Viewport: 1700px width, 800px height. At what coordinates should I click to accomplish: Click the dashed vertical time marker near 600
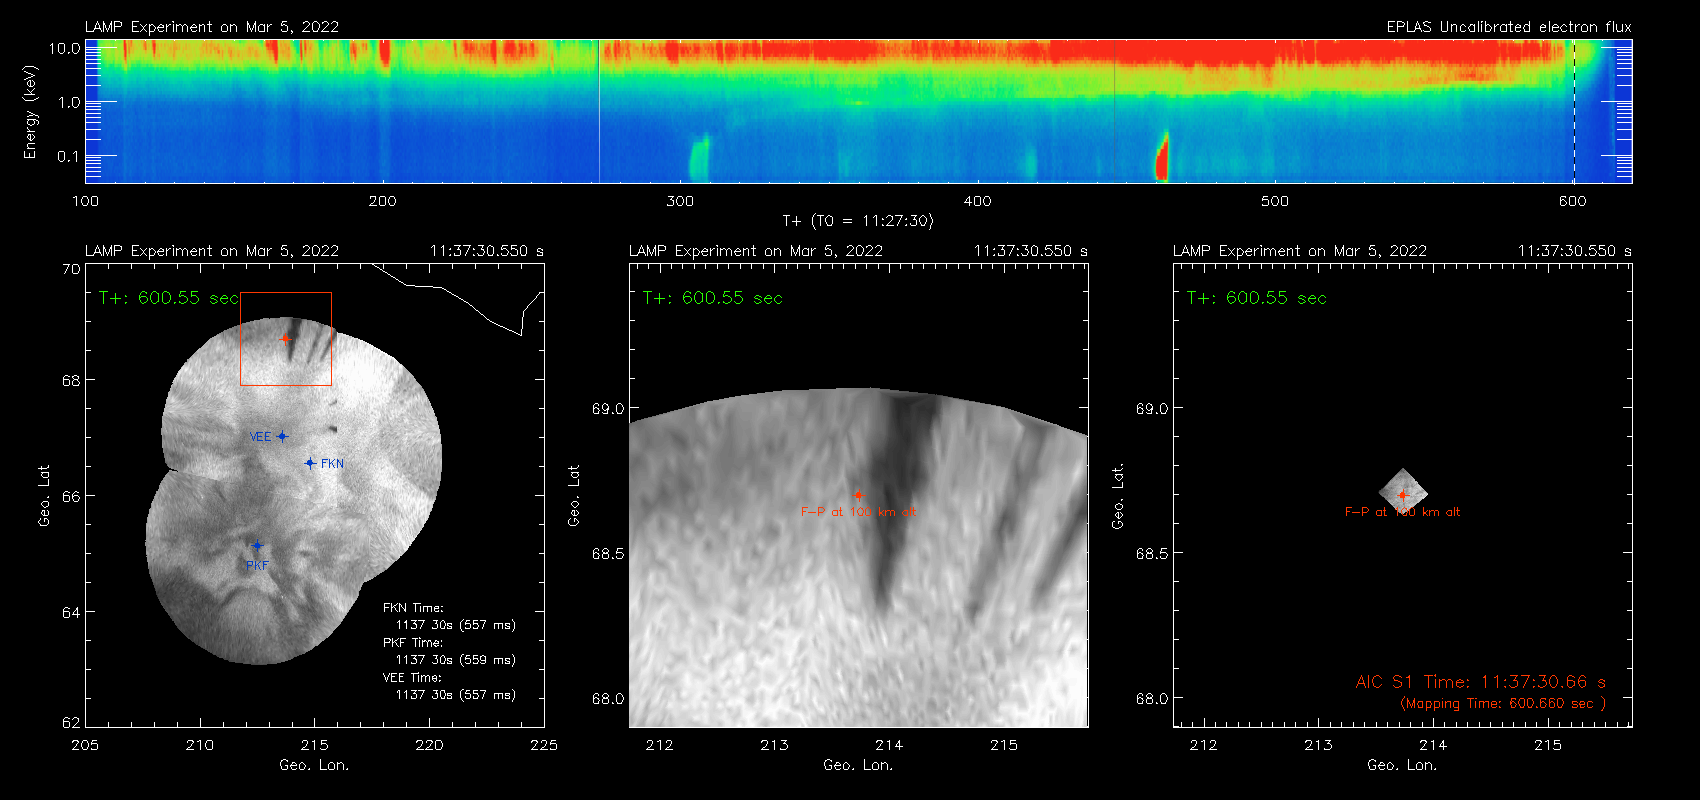coord(1574,111)
